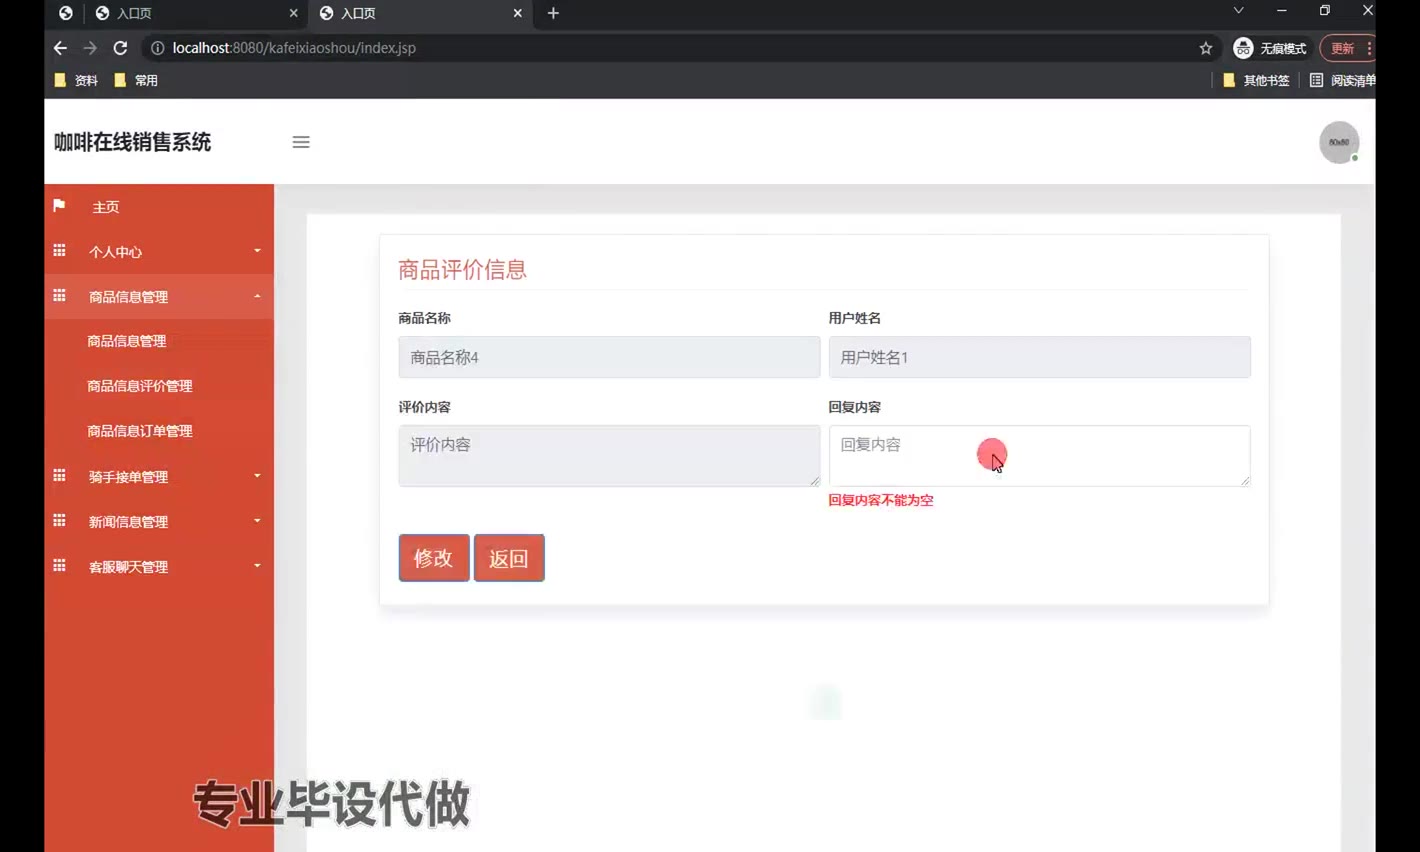Open 商品信息管理 submenu item

tap(127, 341)
